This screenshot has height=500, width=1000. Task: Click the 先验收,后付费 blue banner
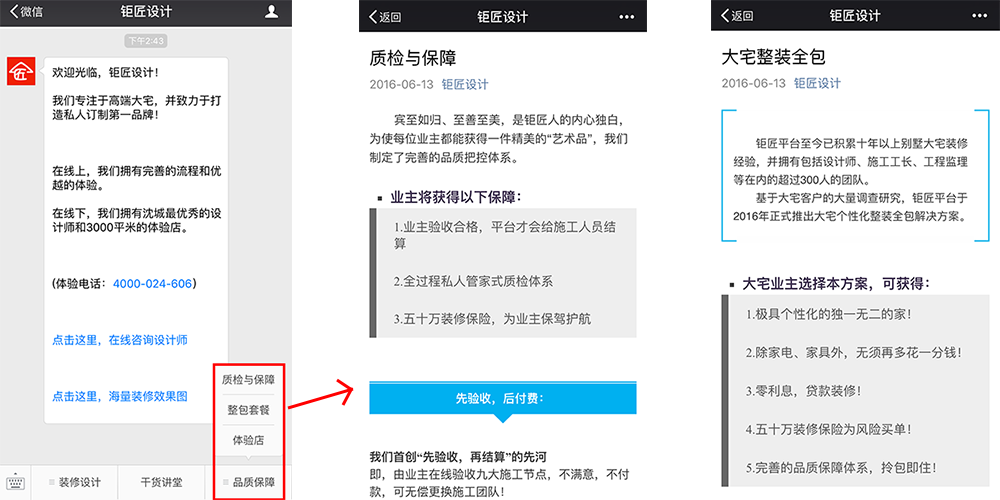click(x=503, y=399)
